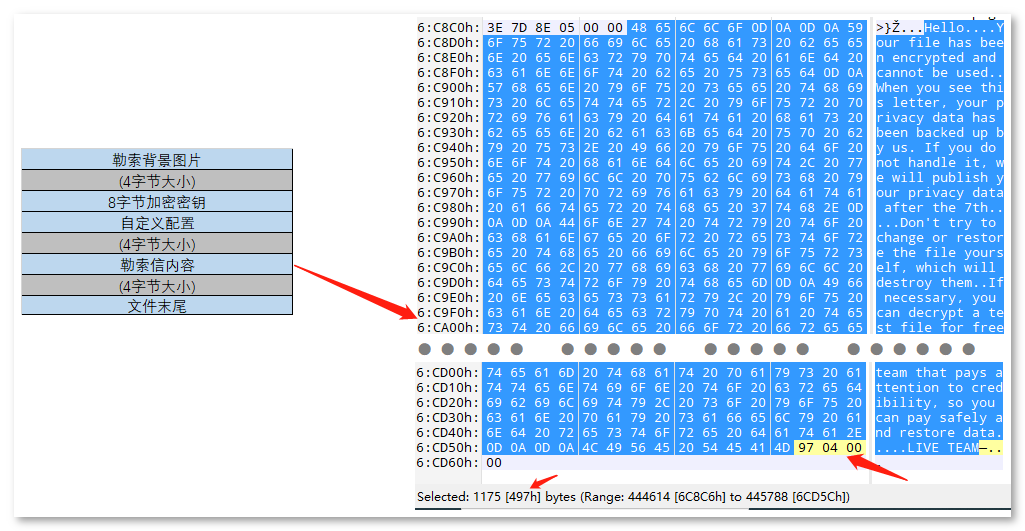Click the yellow highlighted bytes 97 04 00
Image resolution: width=1025 pixels, height=531 pixels.
829,448
